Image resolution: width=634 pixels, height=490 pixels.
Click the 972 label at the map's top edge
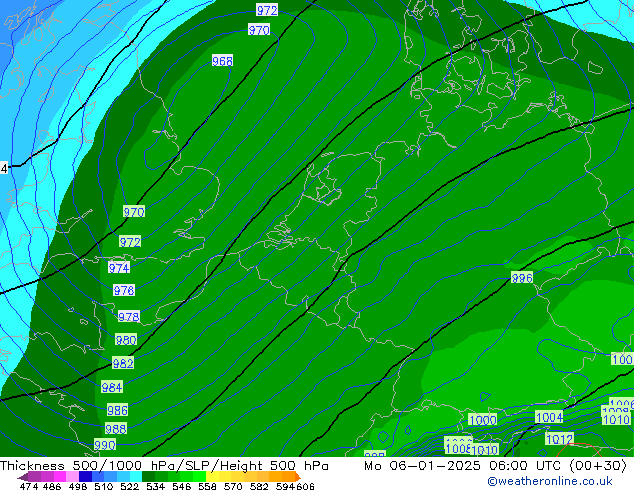[267, 10]
